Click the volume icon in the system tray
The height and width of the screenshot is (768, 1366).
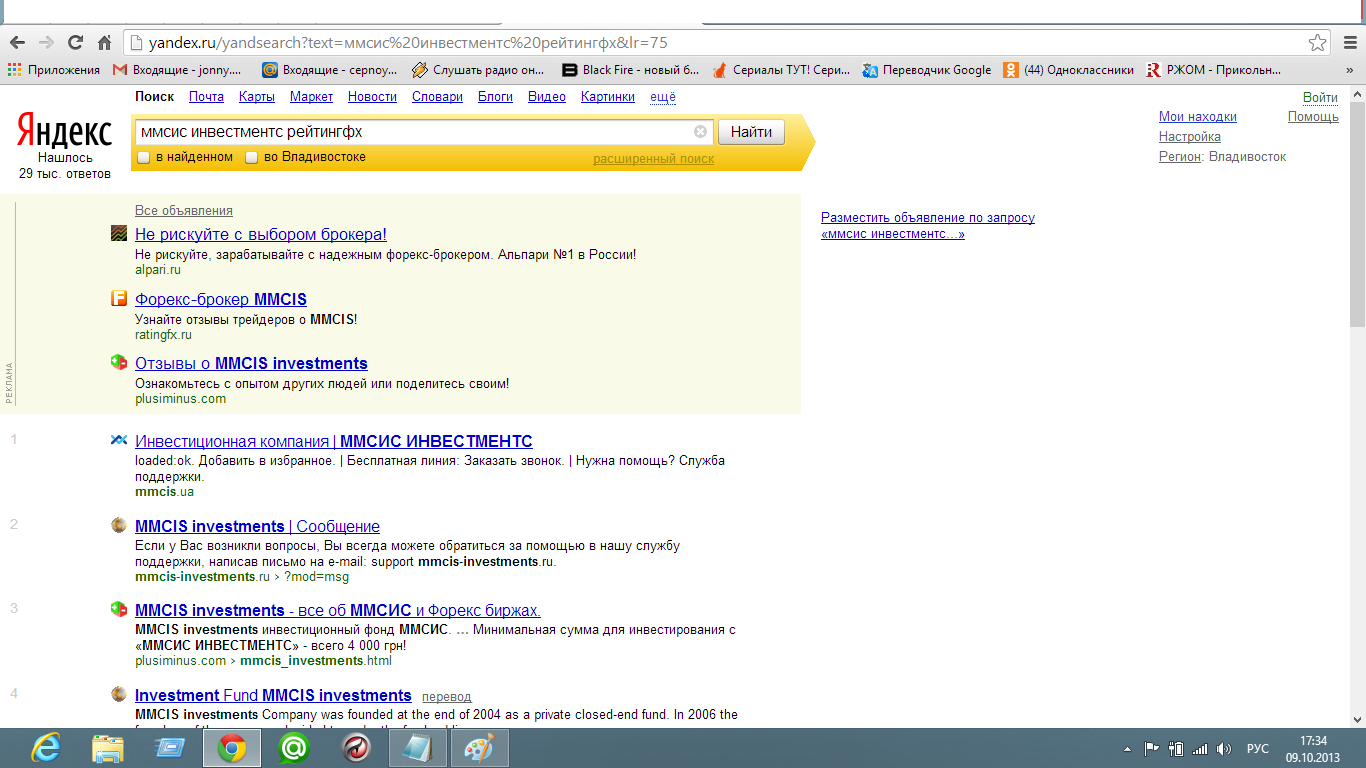pyautogui.click(x=1224, y=748)
